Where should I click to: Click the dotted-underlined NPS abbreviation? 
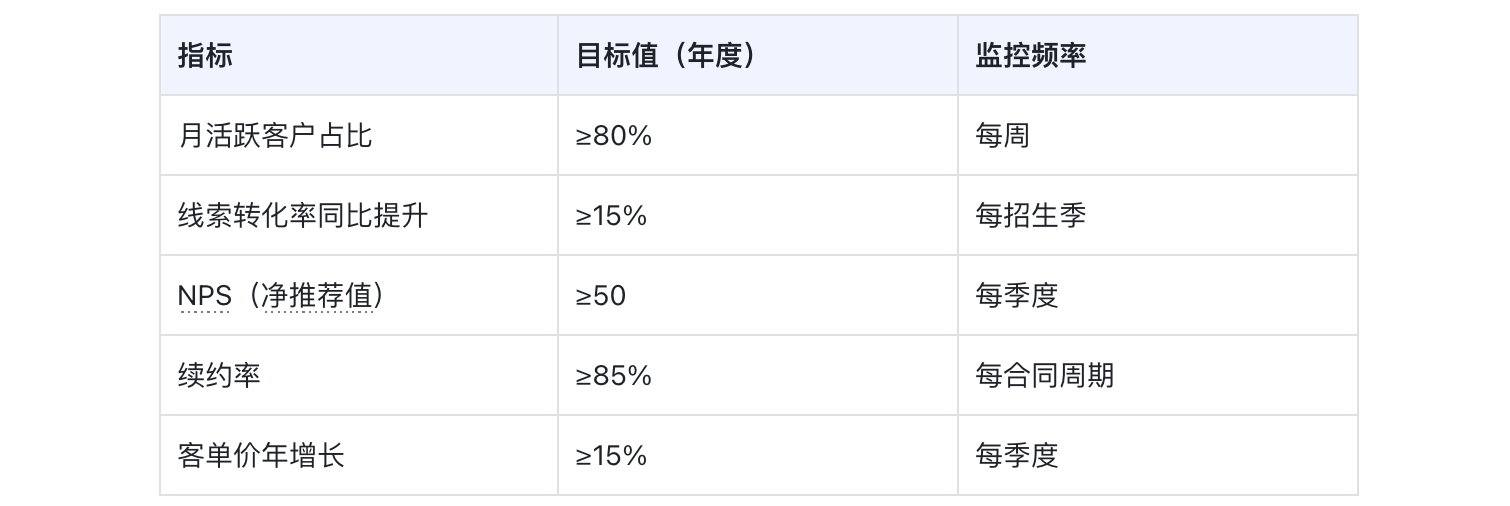205,296
